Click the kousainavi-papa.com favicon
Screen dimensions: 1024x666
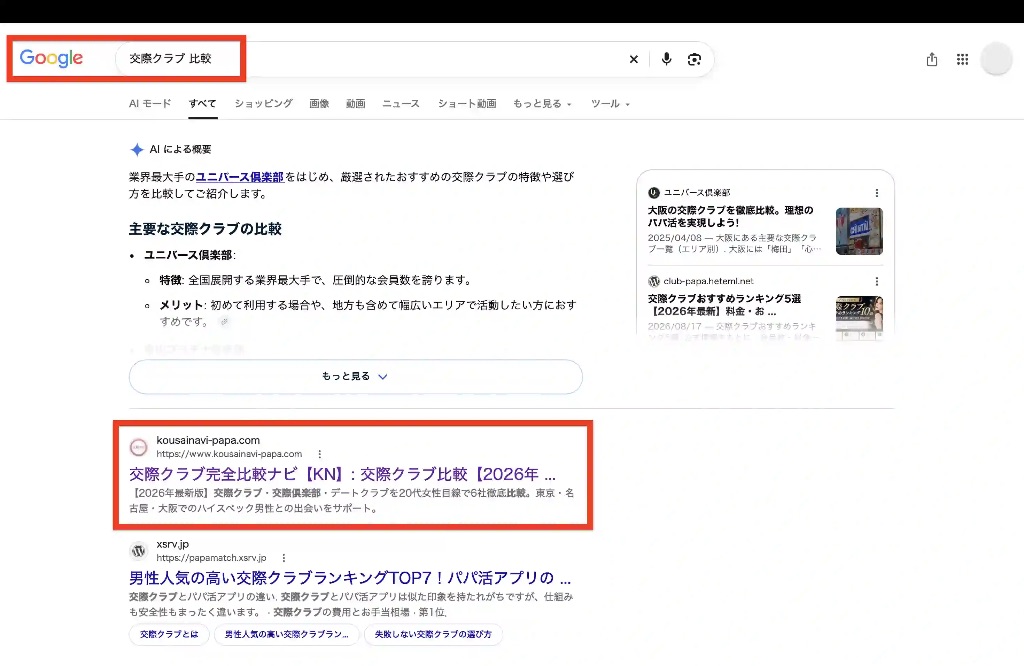(x=138, y=447)
